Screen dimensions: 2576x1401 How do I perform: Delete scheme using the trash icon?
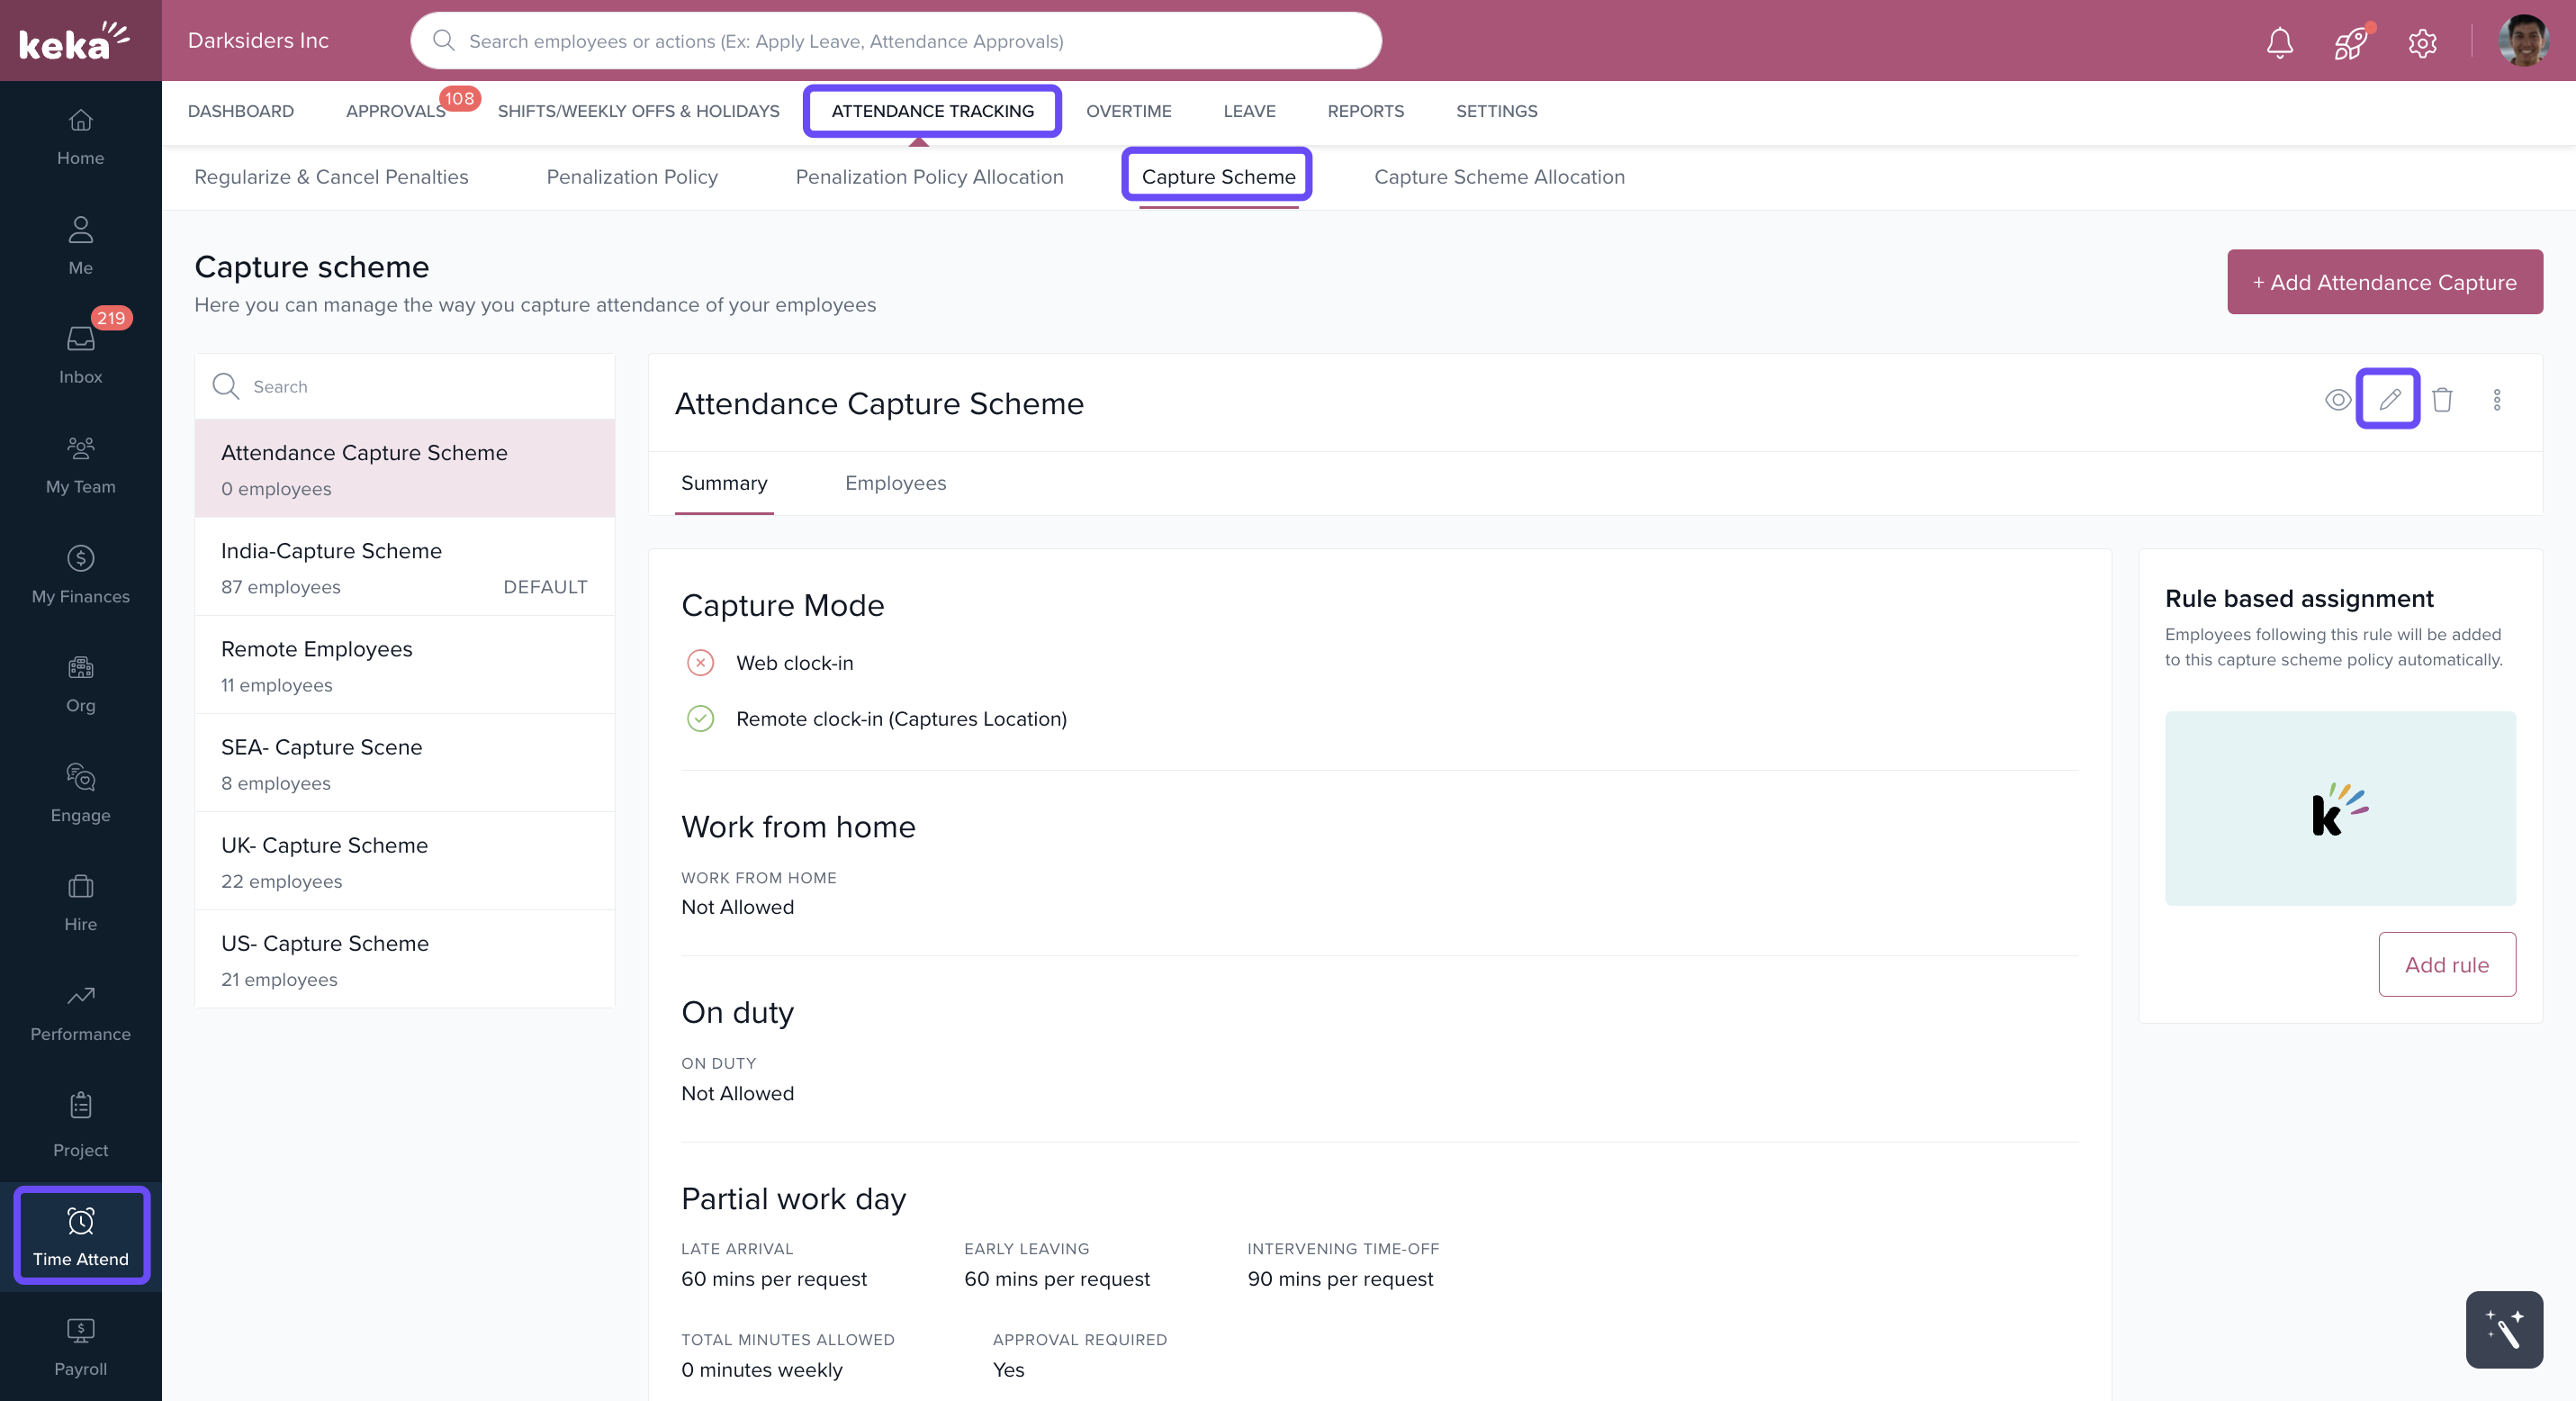click(x=2442, y=400)
